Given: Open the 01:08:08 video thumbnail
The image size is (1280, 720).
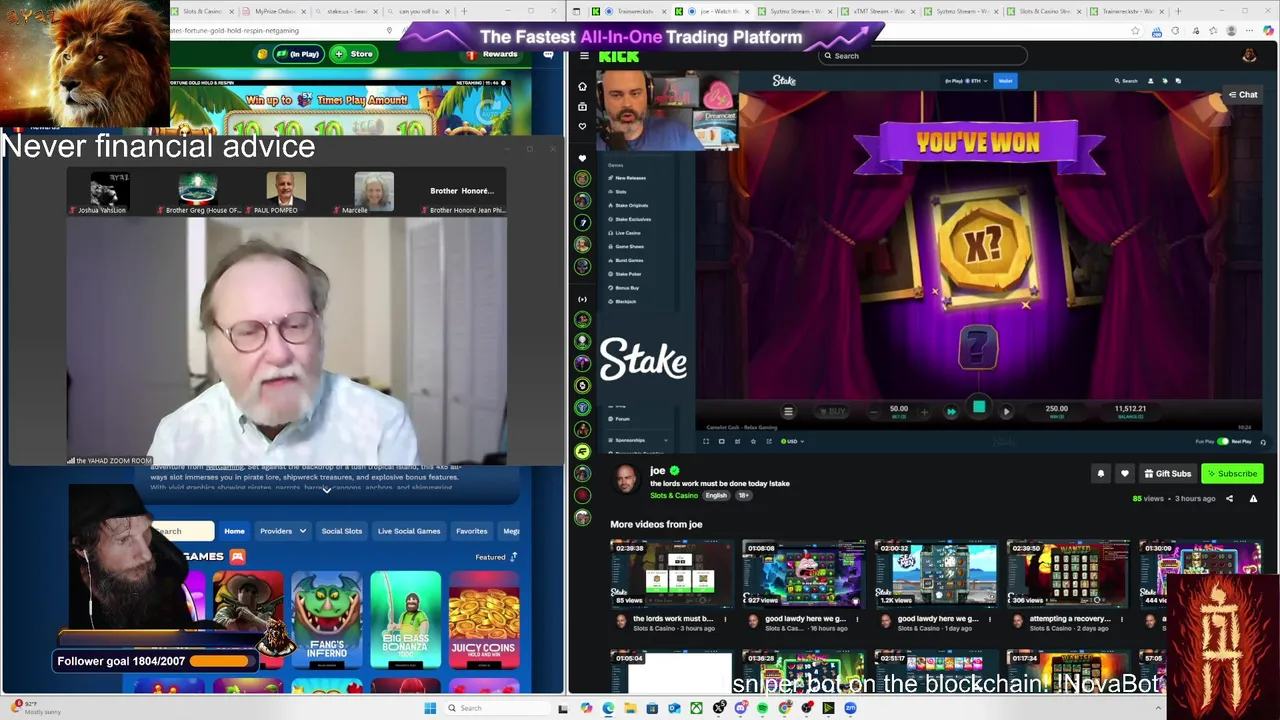Looking at the screenshot, I should click(x=803, y=574).
